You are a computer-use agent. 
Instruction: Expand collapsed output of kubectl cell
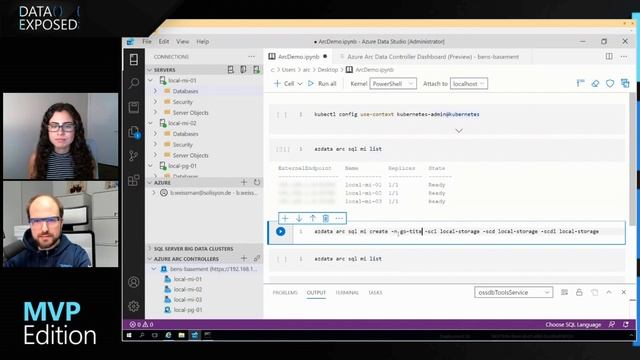459,131
